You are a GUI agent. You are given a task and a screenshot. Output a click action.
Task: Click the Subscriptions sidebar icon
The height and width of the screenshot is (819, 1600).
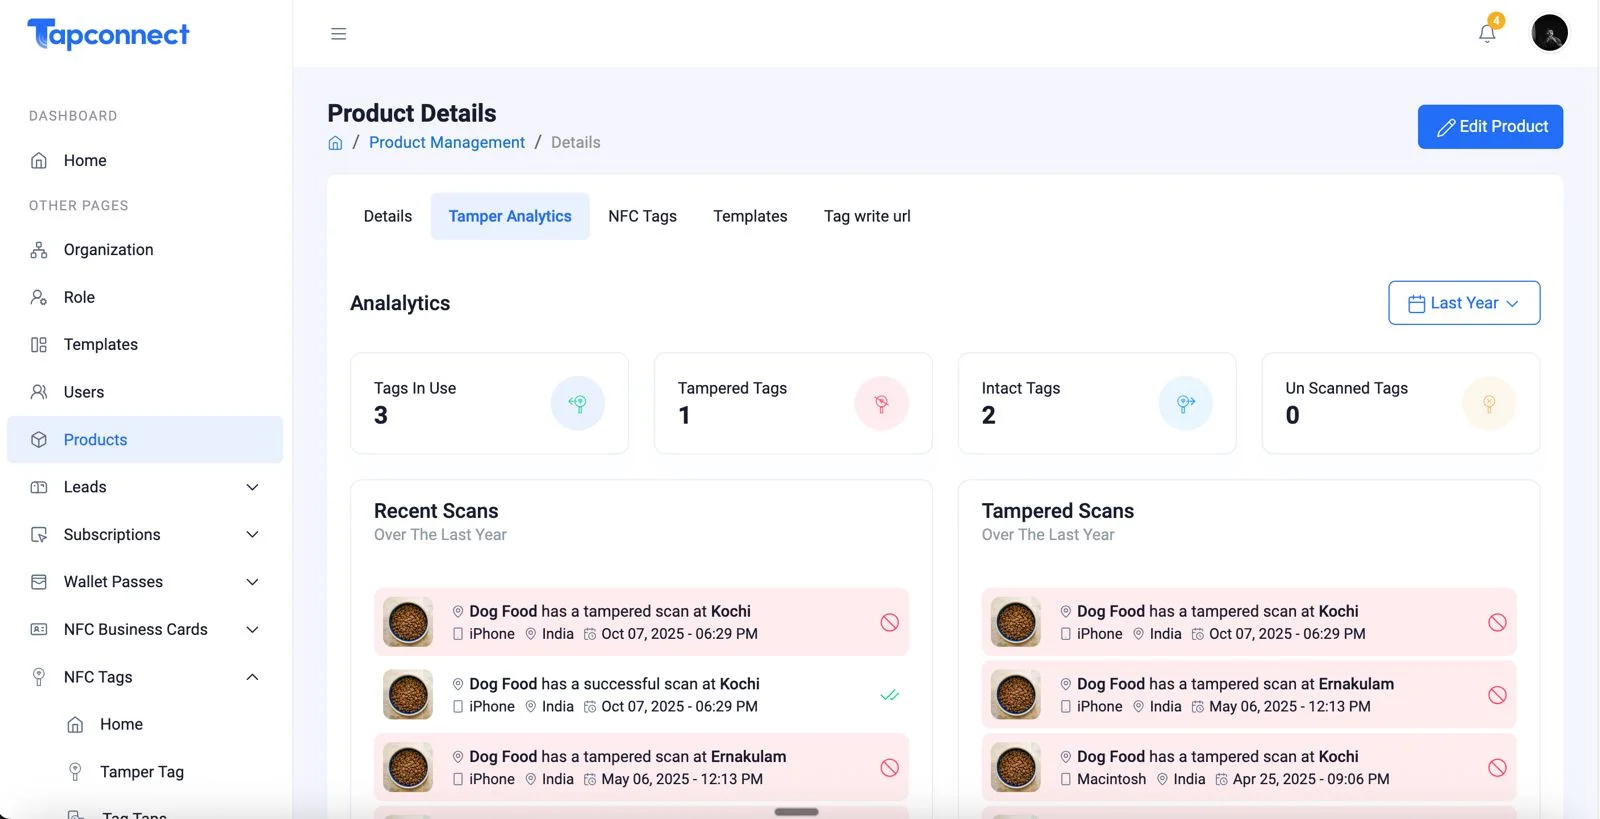(39, 535)
